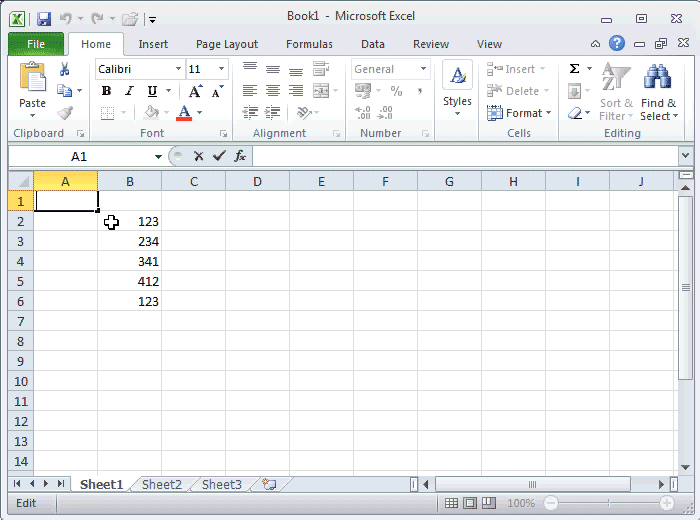Click the Save icon in quick access toolbar
Viewport: 700px width, 520px height.
[44, 18]
